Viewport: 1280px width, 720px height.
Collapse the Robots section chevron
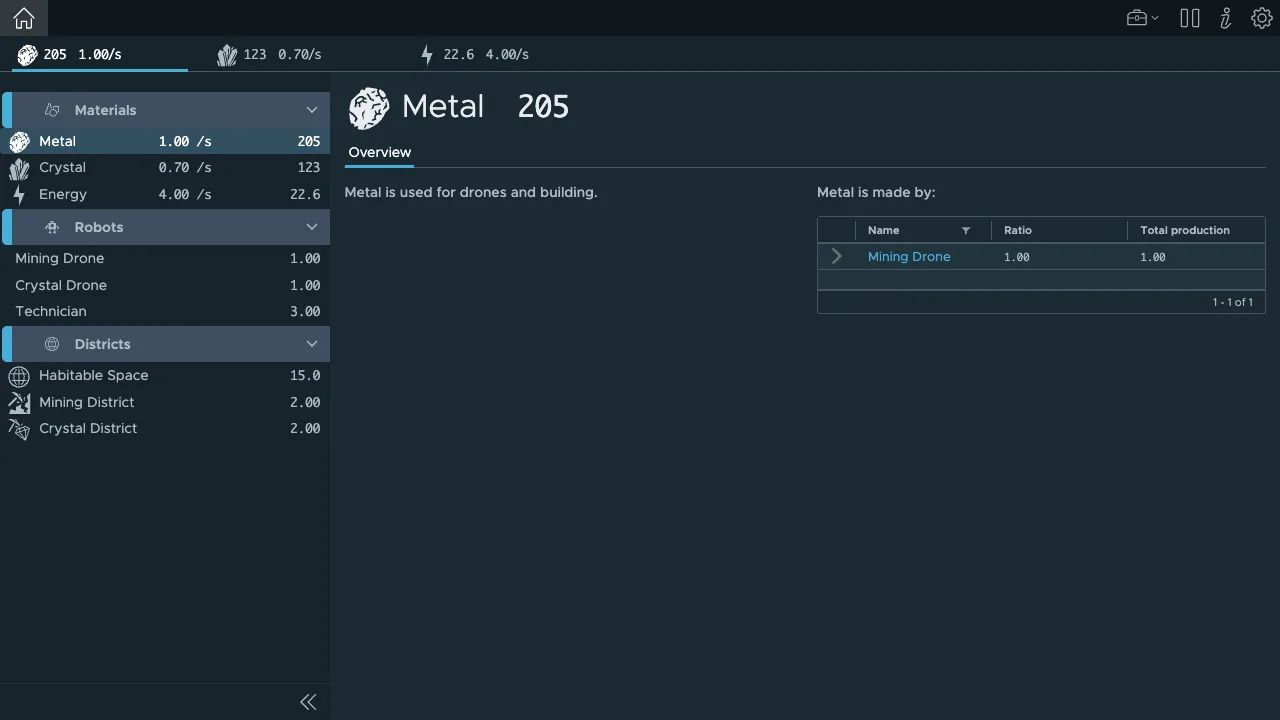(x=311, y=227)
